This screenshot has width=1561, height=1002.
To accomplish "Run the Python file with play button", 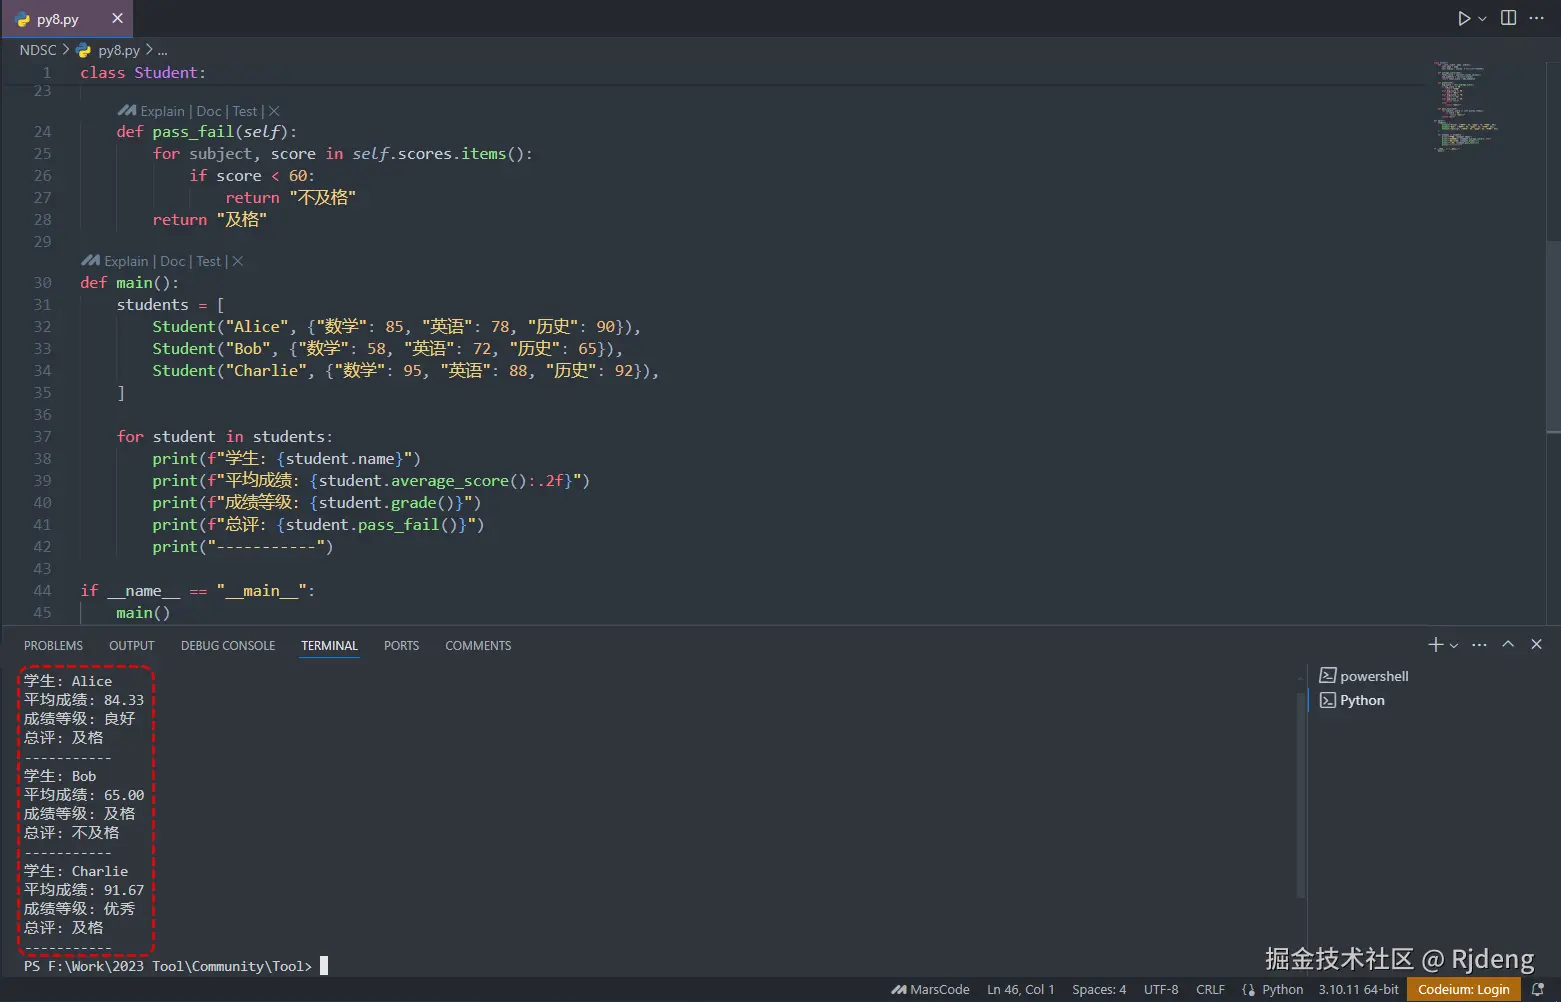I will 1464,18.
